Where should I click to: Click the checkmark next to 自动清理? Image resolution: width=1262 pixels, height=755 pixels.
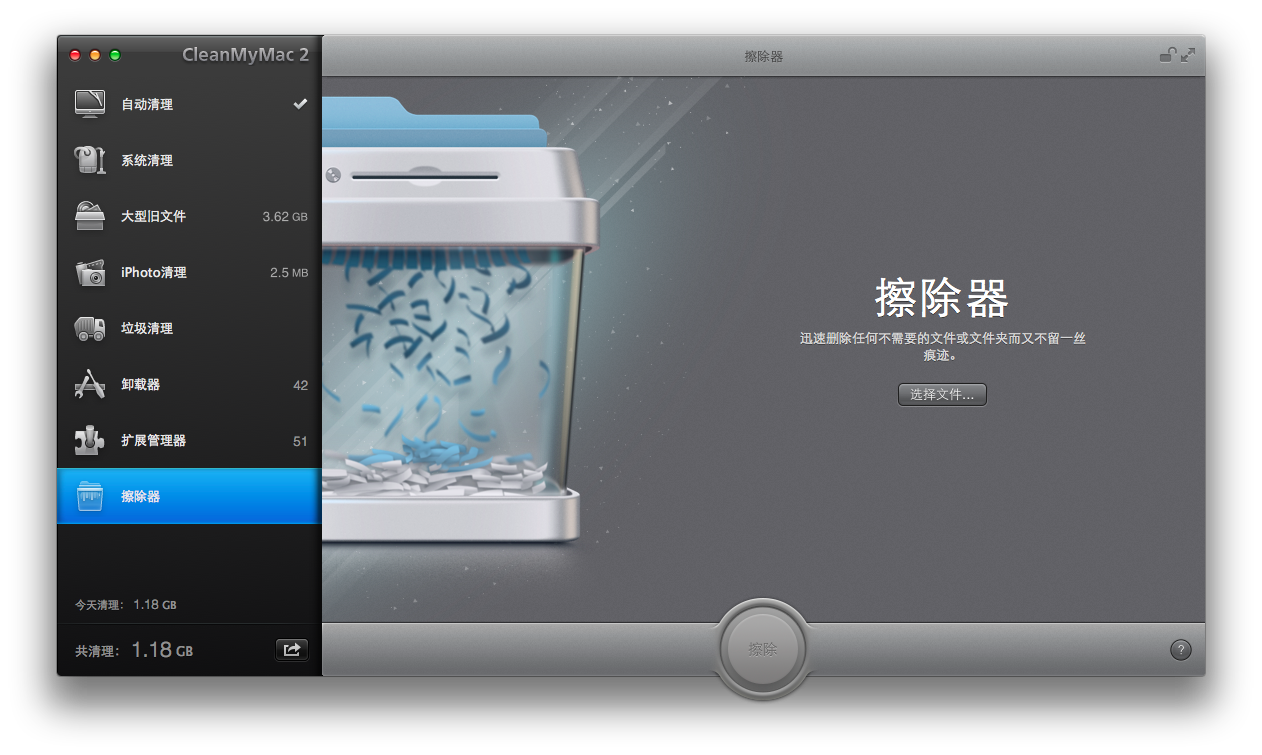pos(300,104)
